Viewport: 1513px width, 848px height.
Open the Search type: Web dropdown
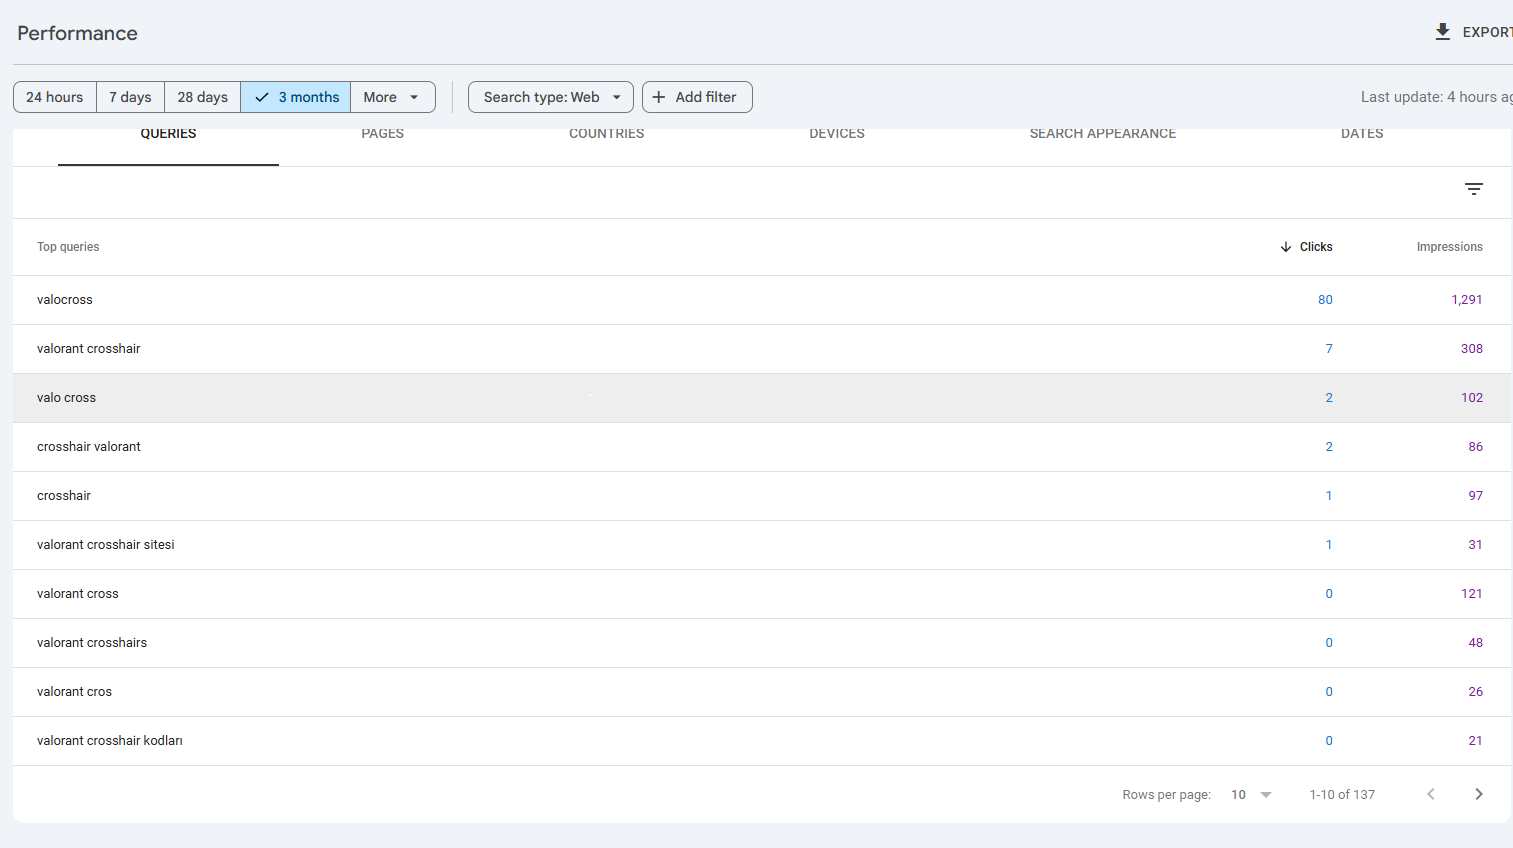[551, 97]
